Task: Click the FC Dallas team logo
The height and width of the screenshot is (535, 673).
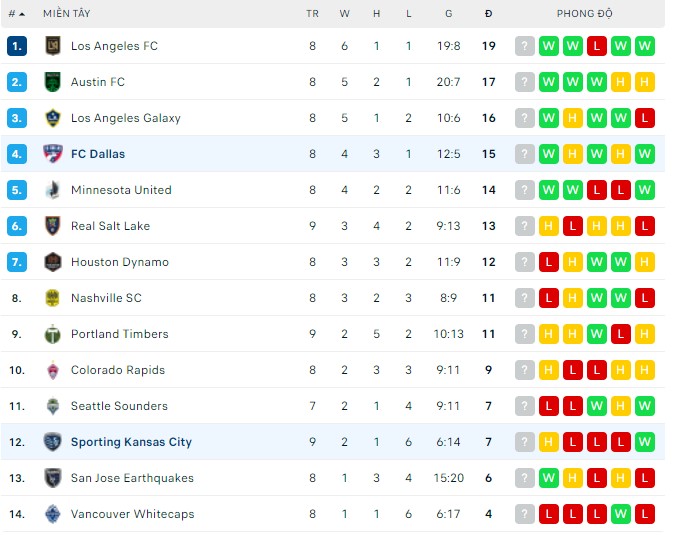Action: click(53, 154)
